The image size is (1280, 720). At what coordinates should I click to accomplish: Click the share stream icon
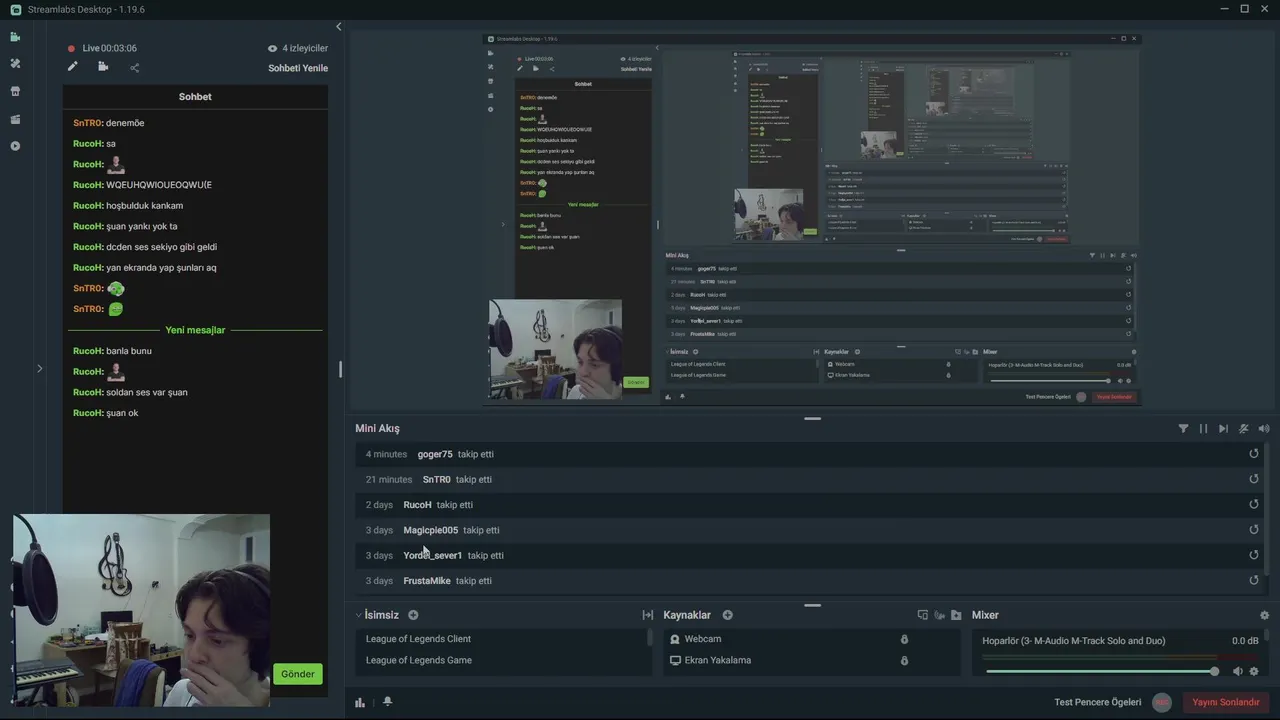click(134, 67)
